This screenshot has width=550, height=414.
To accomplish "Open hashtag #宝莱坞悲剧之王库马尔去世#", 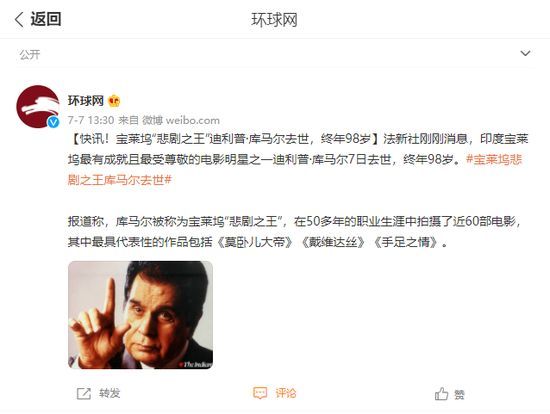I will 295,170.
